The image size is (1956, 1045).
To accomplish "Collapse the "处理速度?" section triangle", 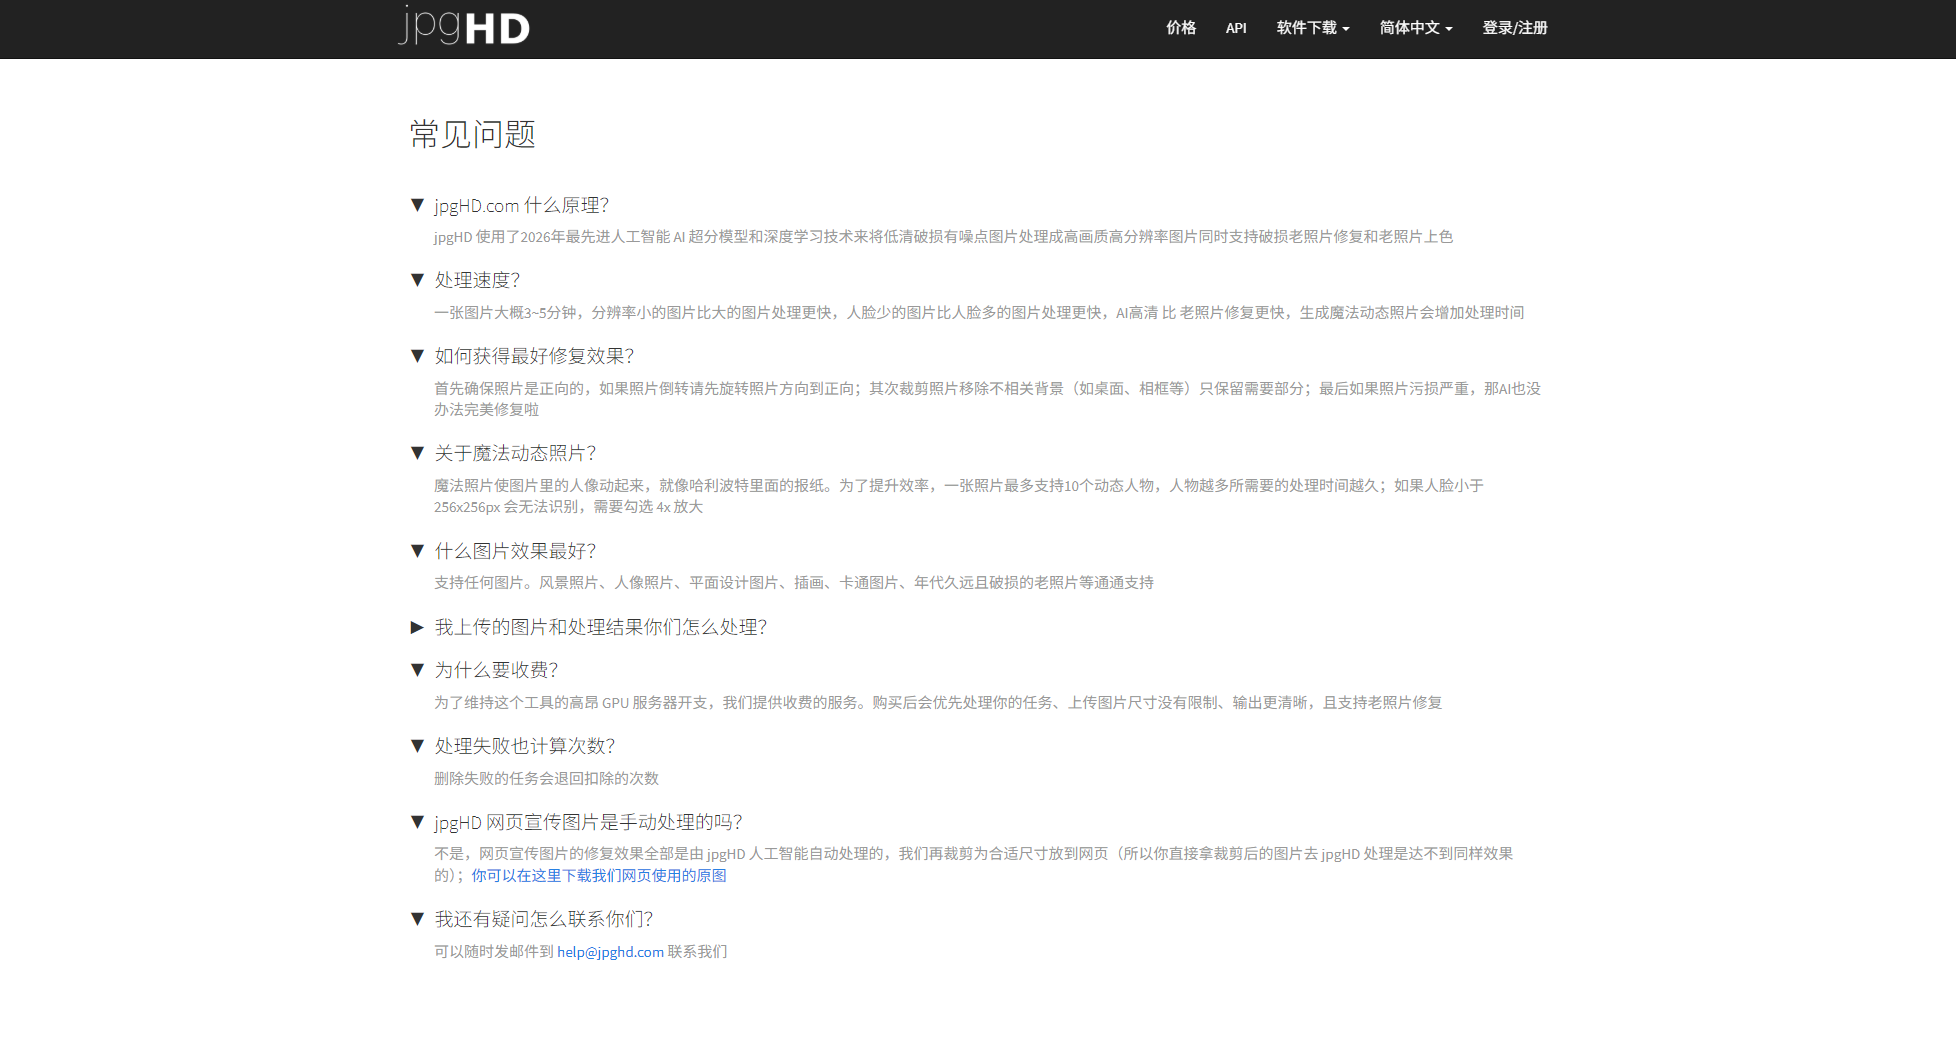I will click(x=418, y=280).
